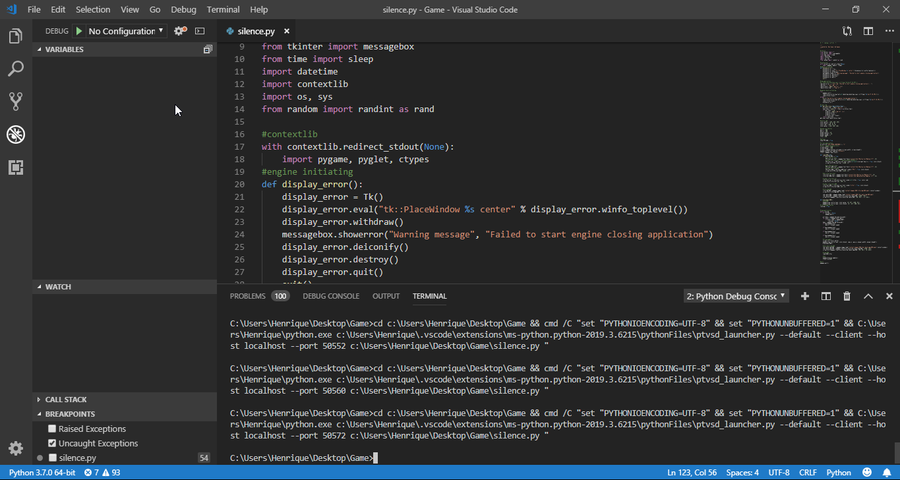The width and height of the screenshot is (900, 480).
Task: Open notifications bell in status bar
Action: click(887, 473)
